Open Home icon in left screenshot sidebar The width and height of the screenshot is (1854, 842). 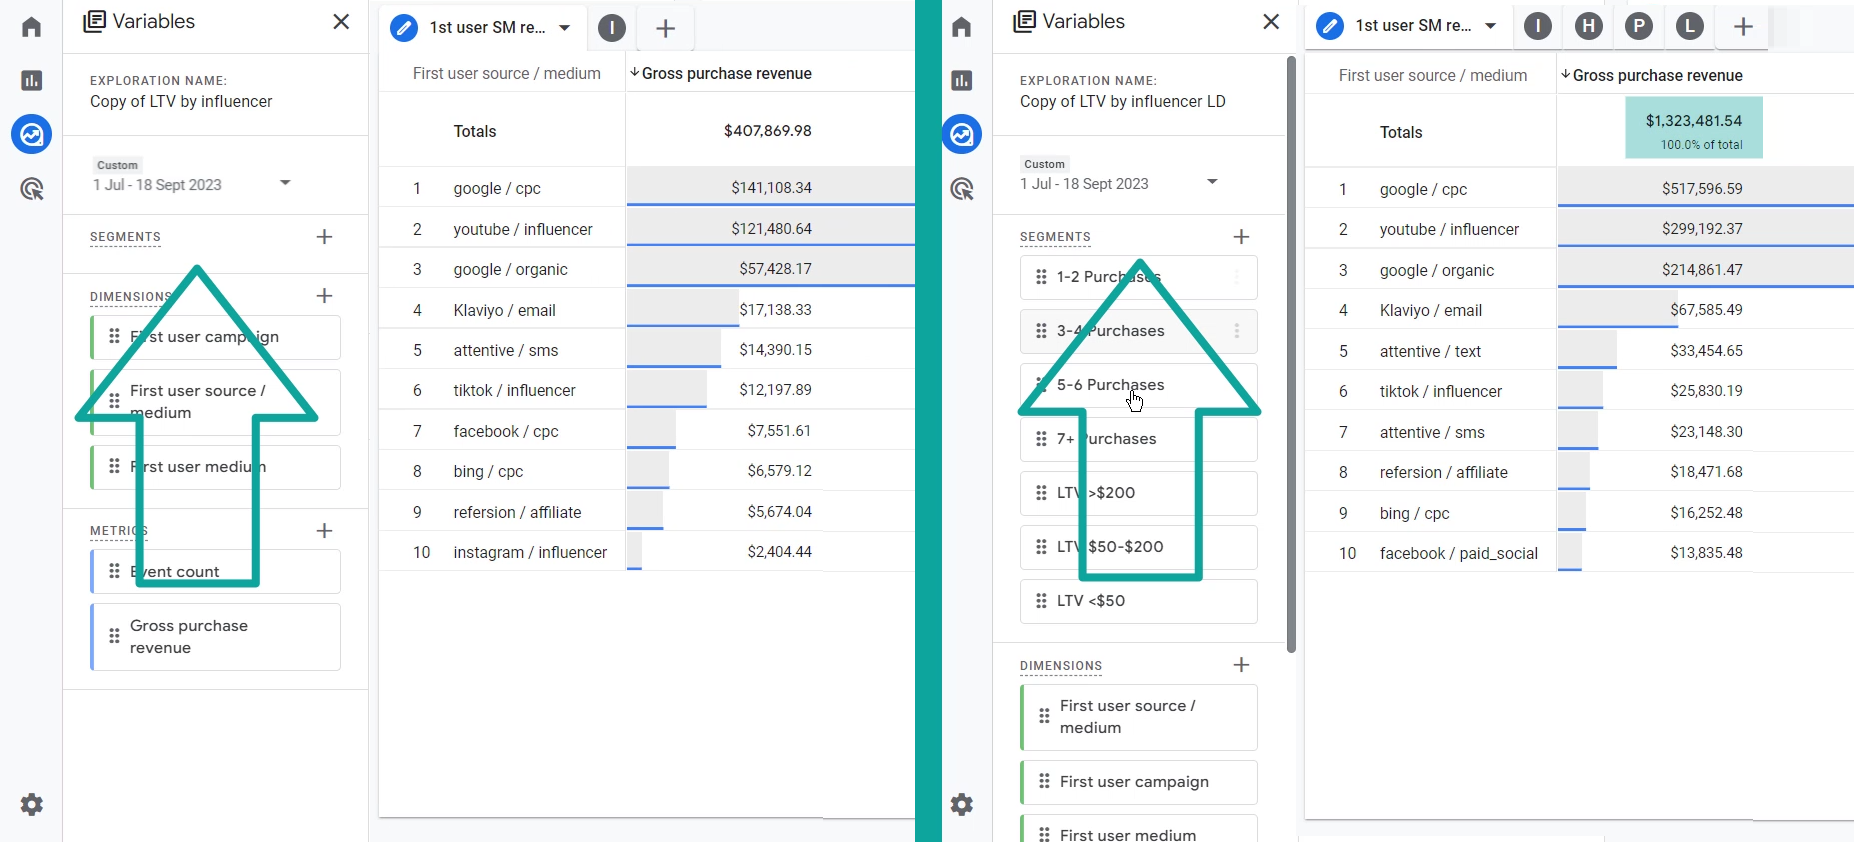pos(32,27)
